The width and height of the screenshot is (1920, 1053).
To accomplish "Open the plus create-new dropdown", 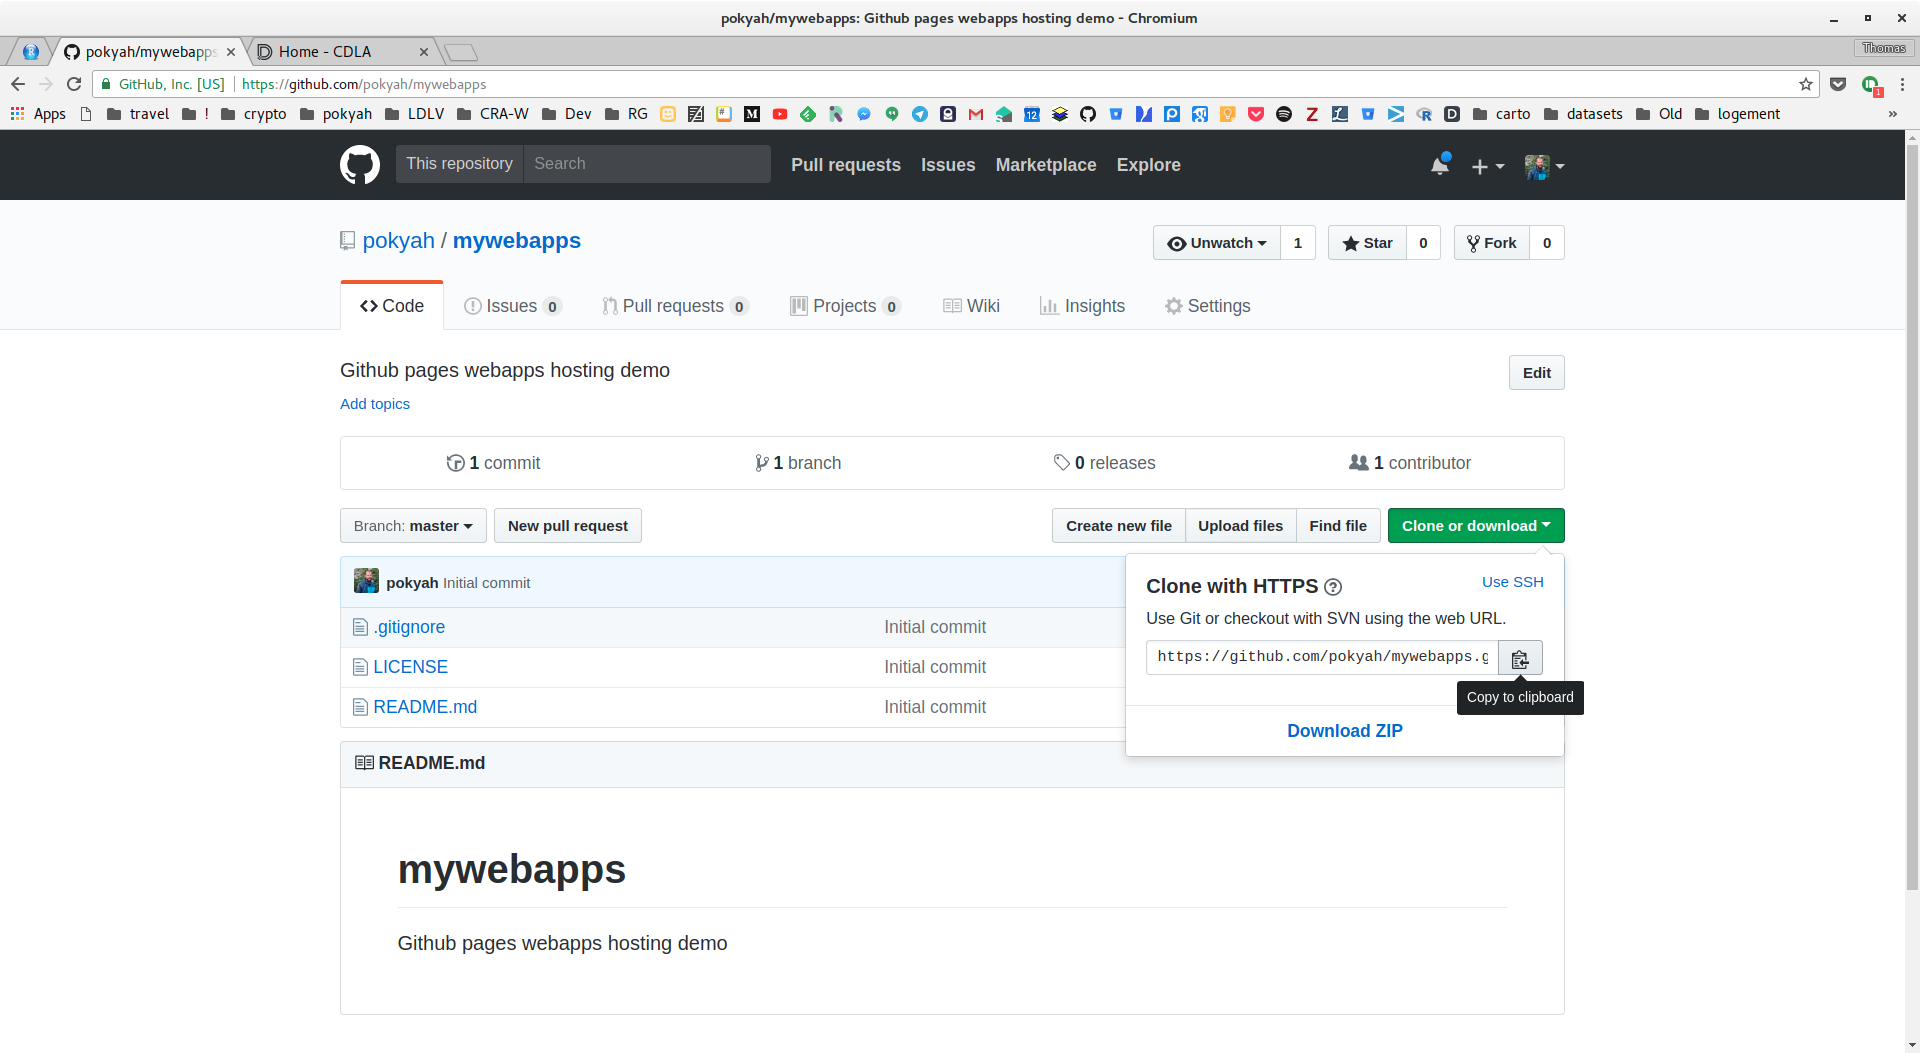I will (x=1488, y=167).
